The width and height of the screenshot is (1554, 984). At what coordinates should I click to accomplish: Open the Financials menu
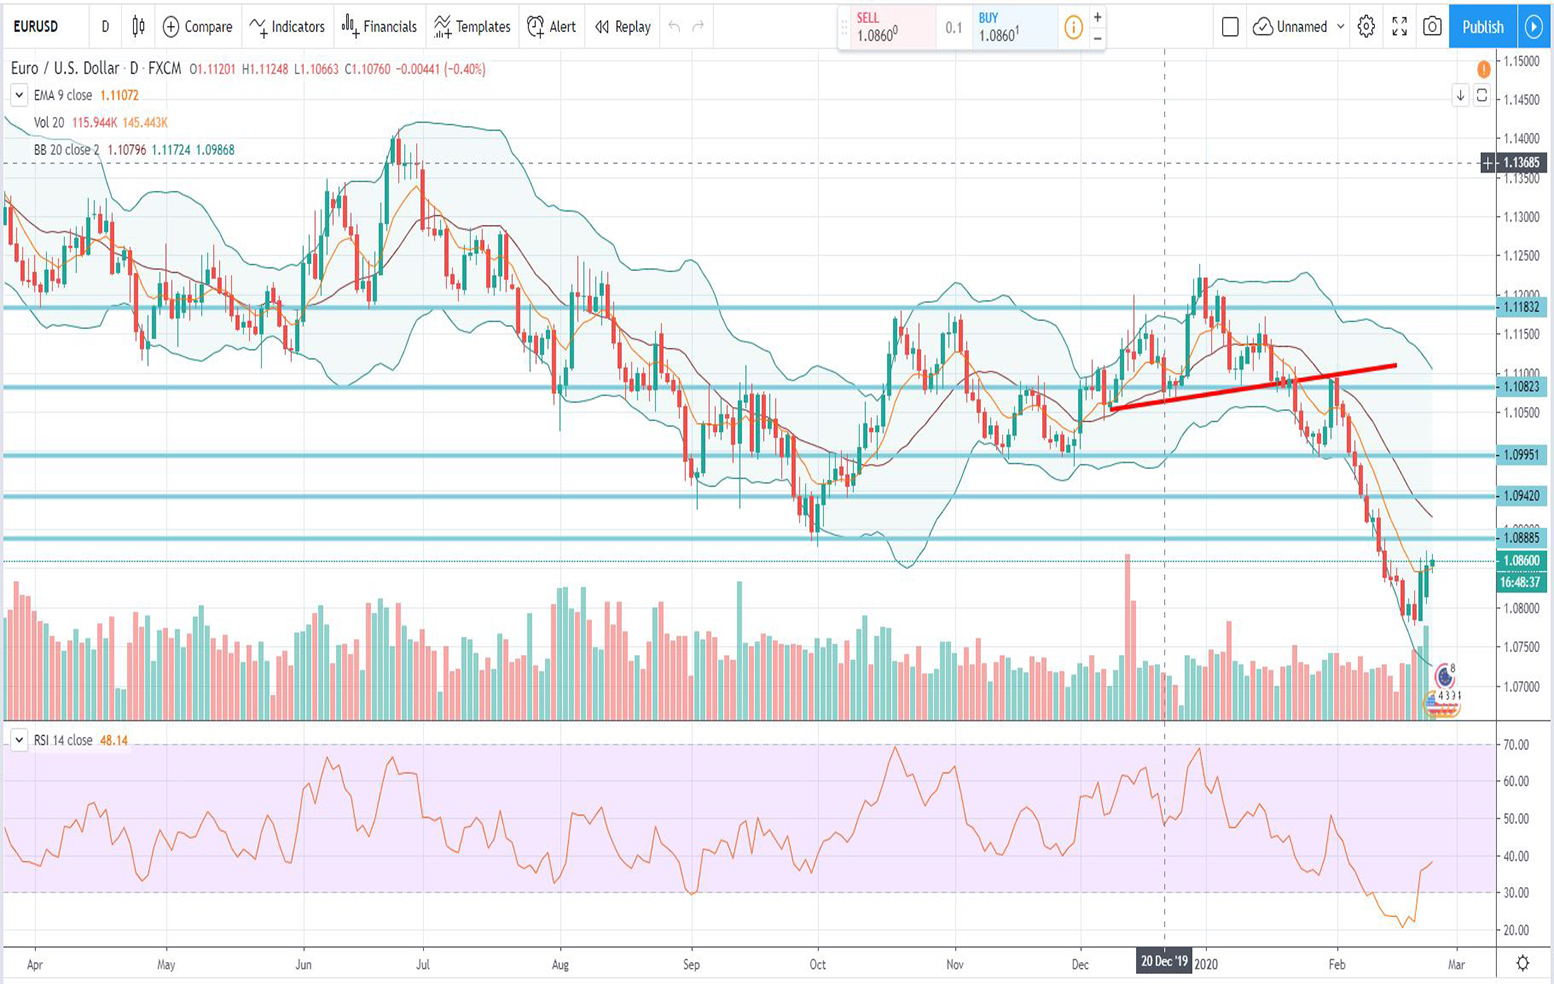coord(379,27)
